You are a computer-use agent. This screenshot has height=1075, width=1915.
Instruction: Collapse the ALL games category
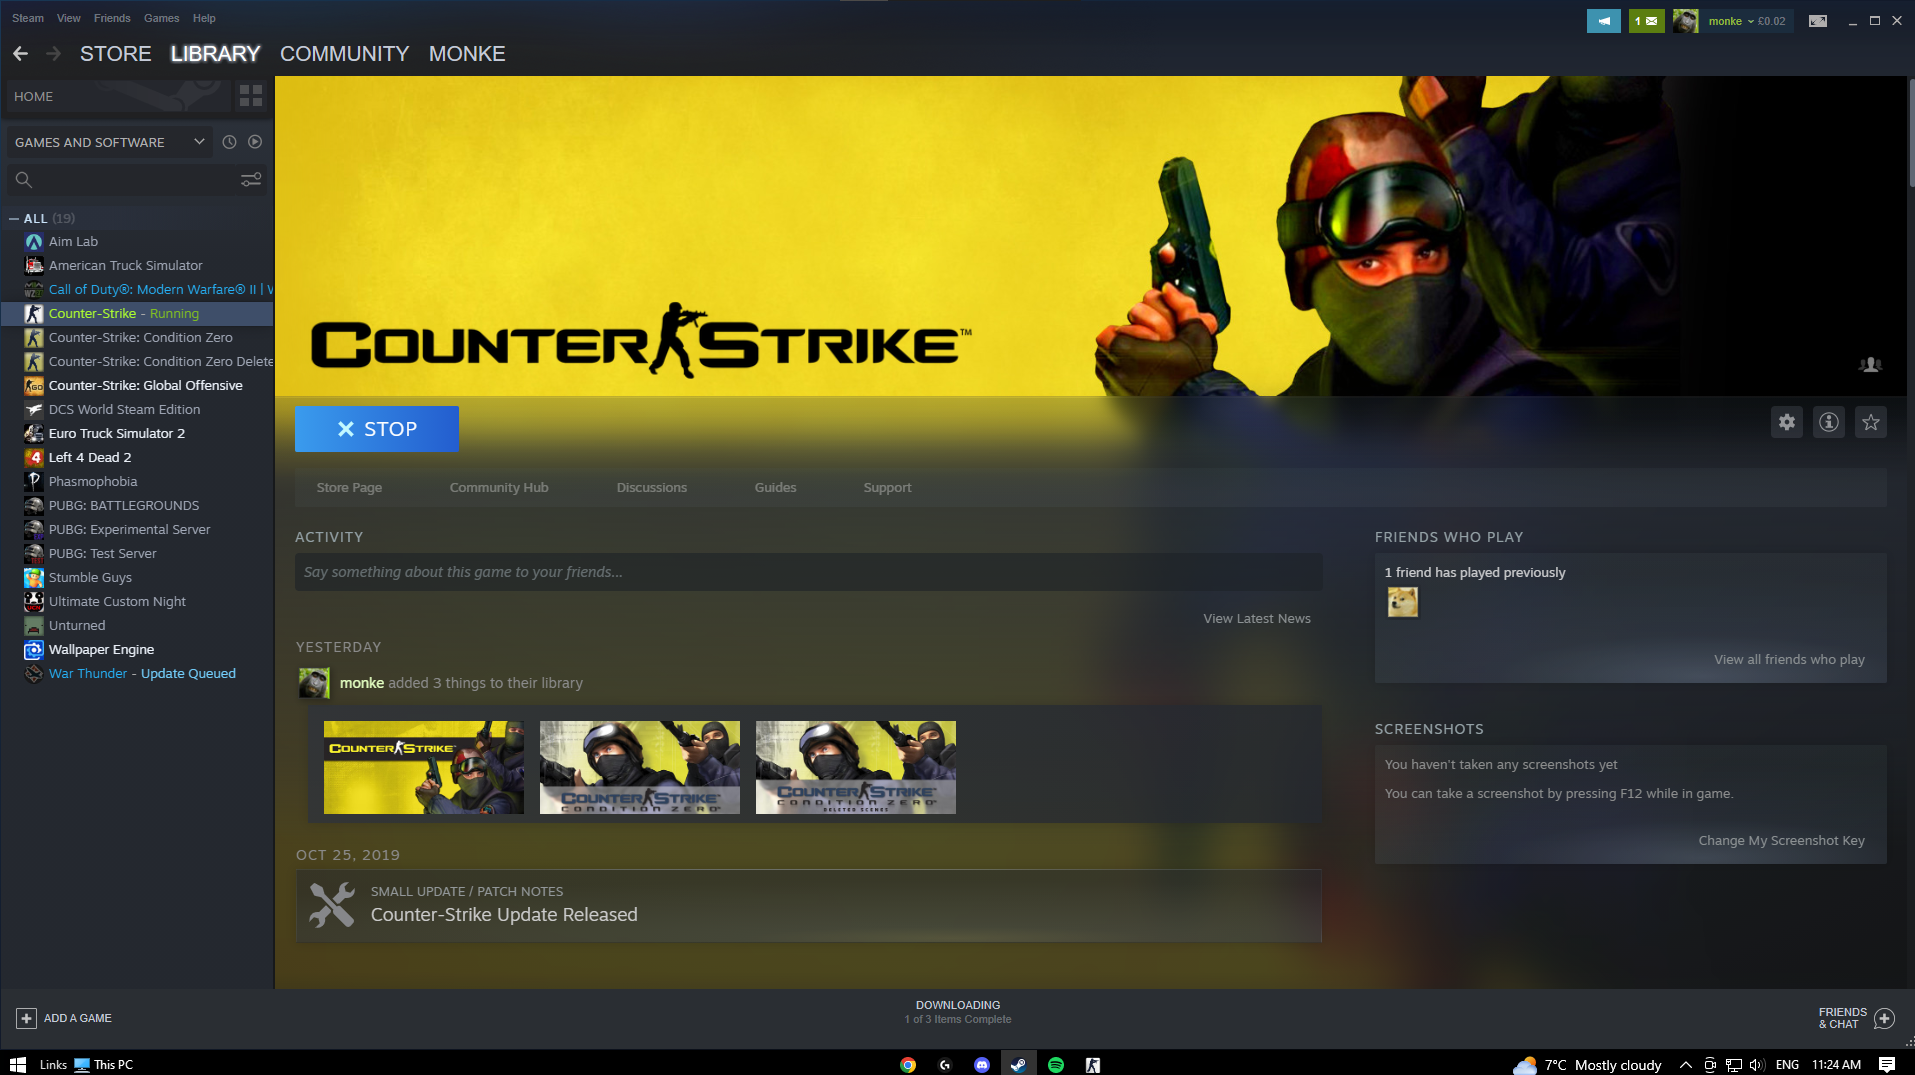coord(14,218)
